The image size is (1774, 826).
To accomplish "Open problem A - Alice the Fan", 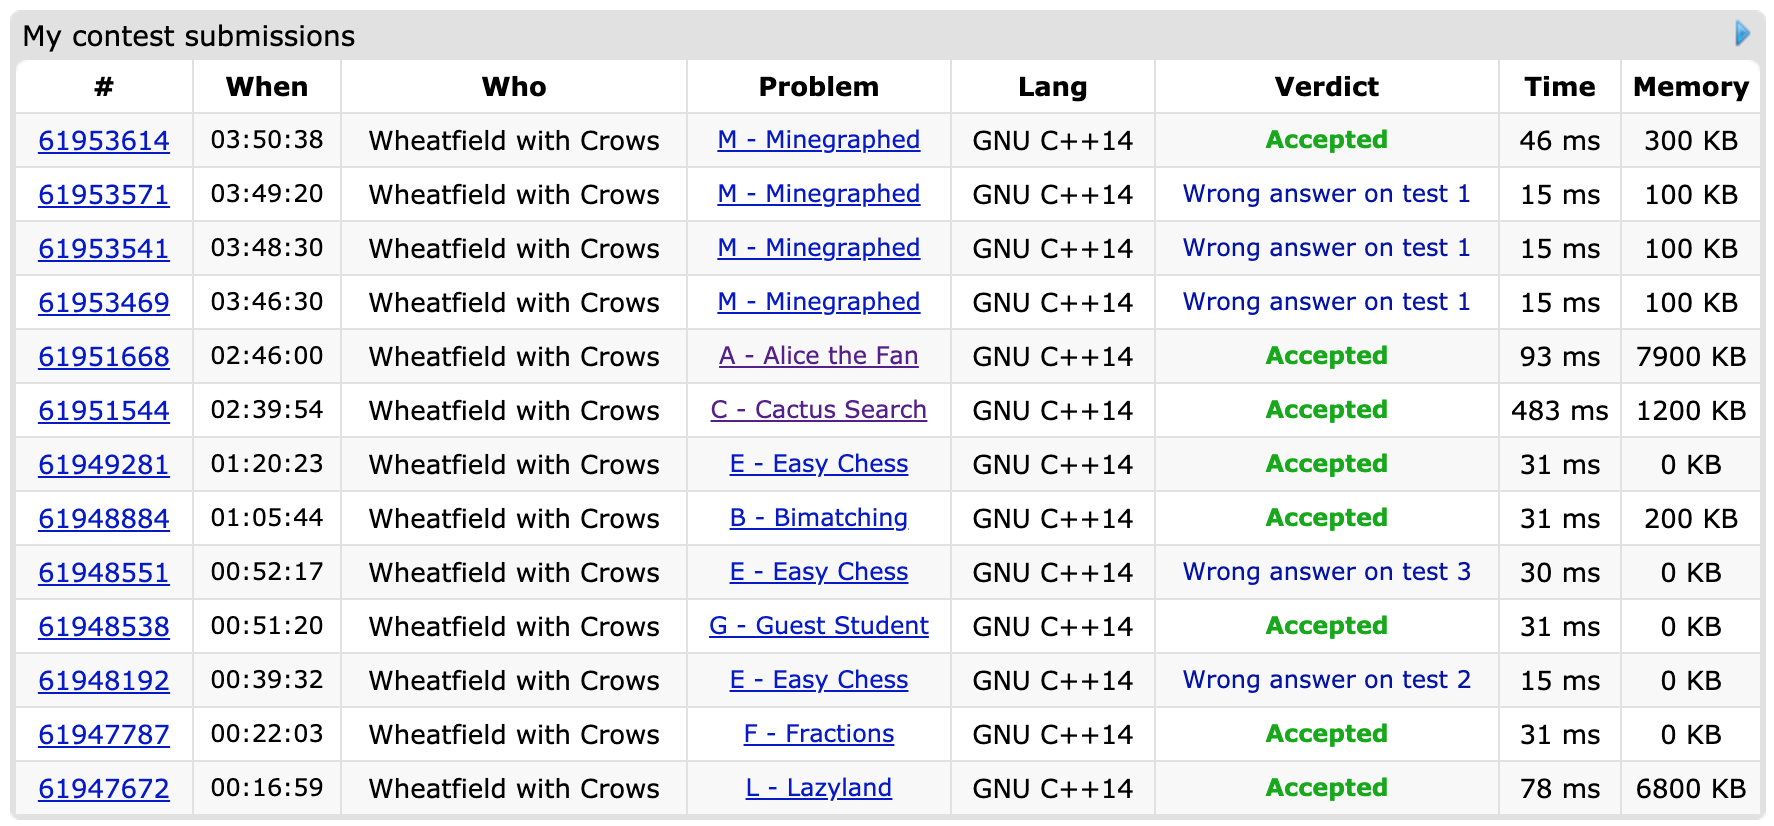I will pyautogui.click(x=818, y=356).
